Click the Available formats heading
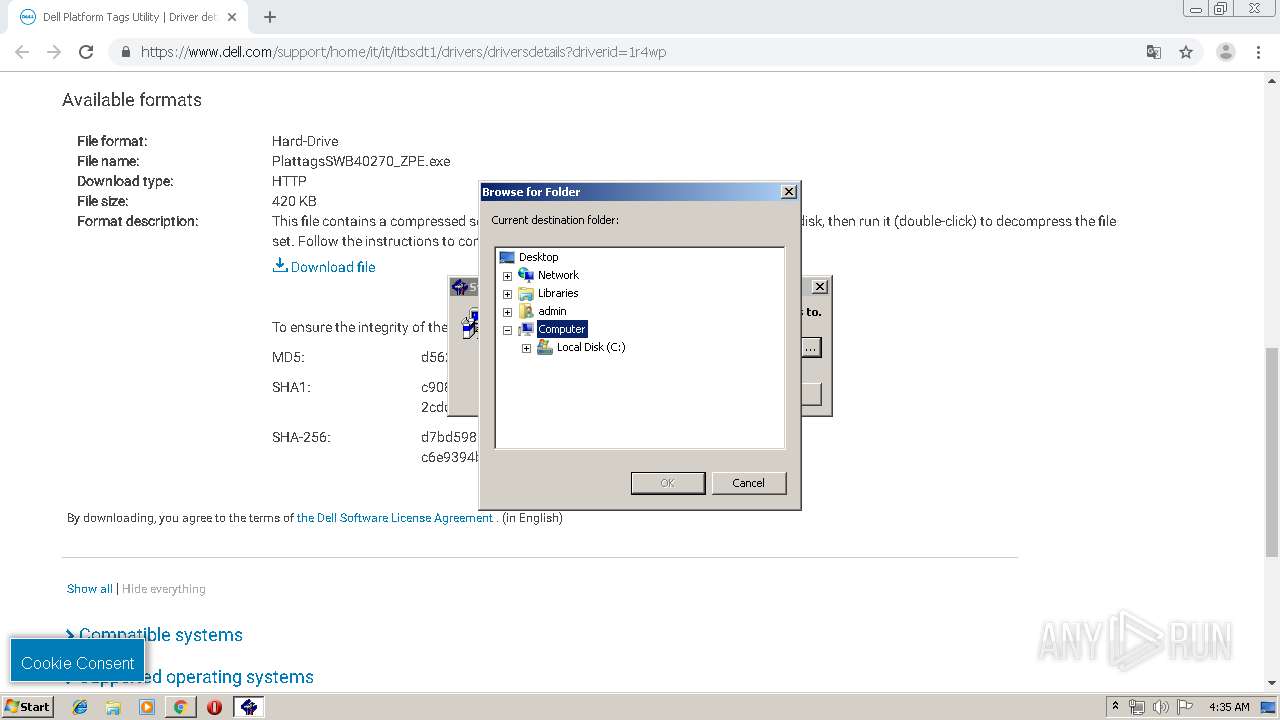Image resolution: width=1280 pixels, height=720 pixels. click(x=132, y=100)
